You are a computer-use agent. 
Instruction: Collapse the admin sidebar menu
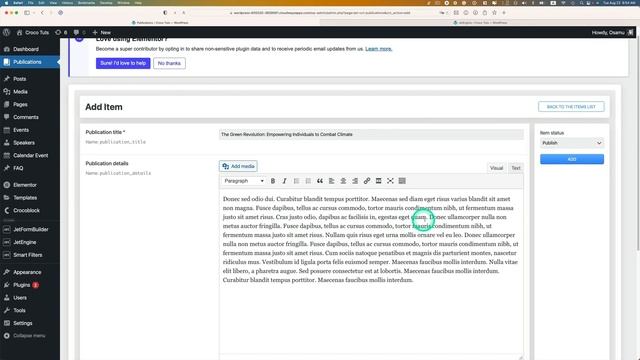click(30, 336)
